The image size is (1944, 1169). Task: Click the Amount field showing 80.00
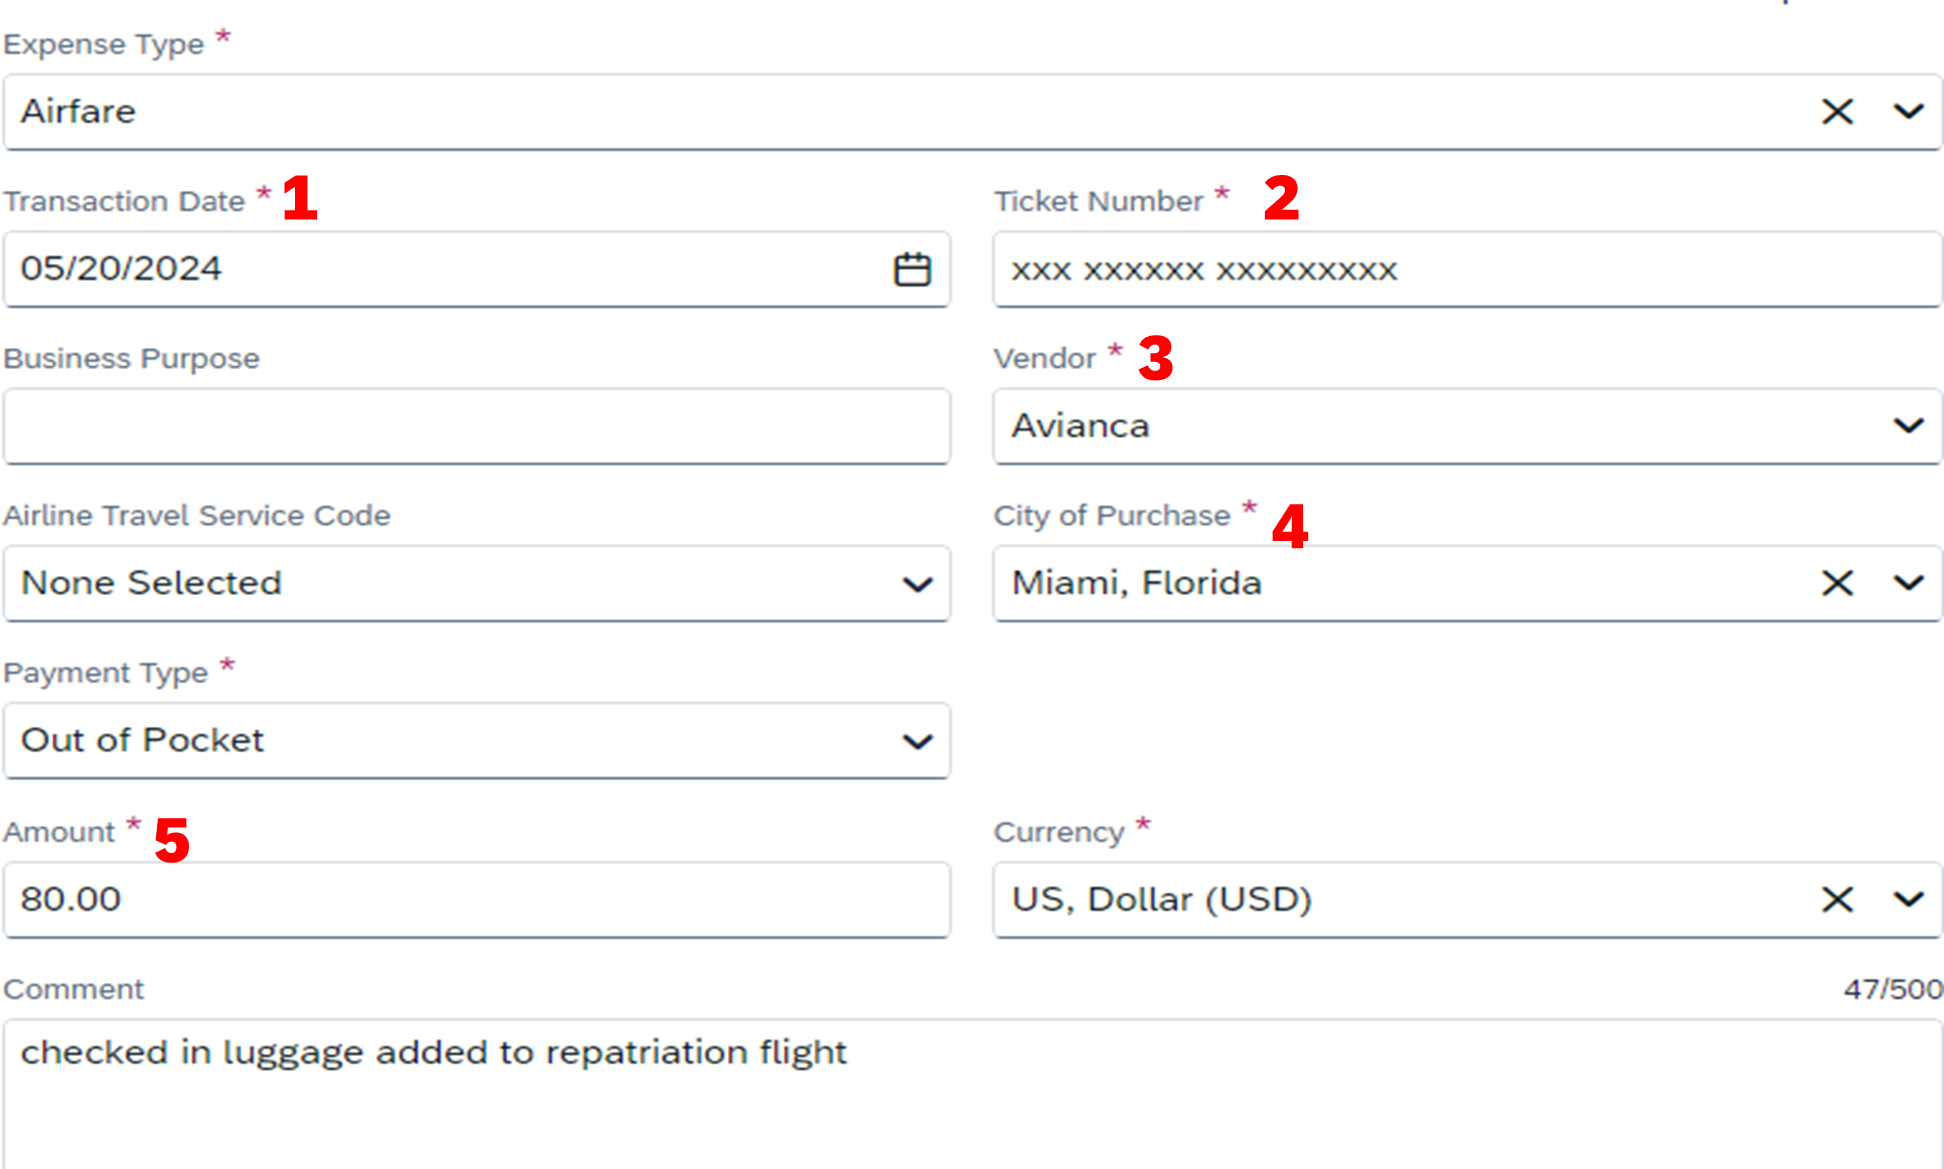(x=476, y=900)
